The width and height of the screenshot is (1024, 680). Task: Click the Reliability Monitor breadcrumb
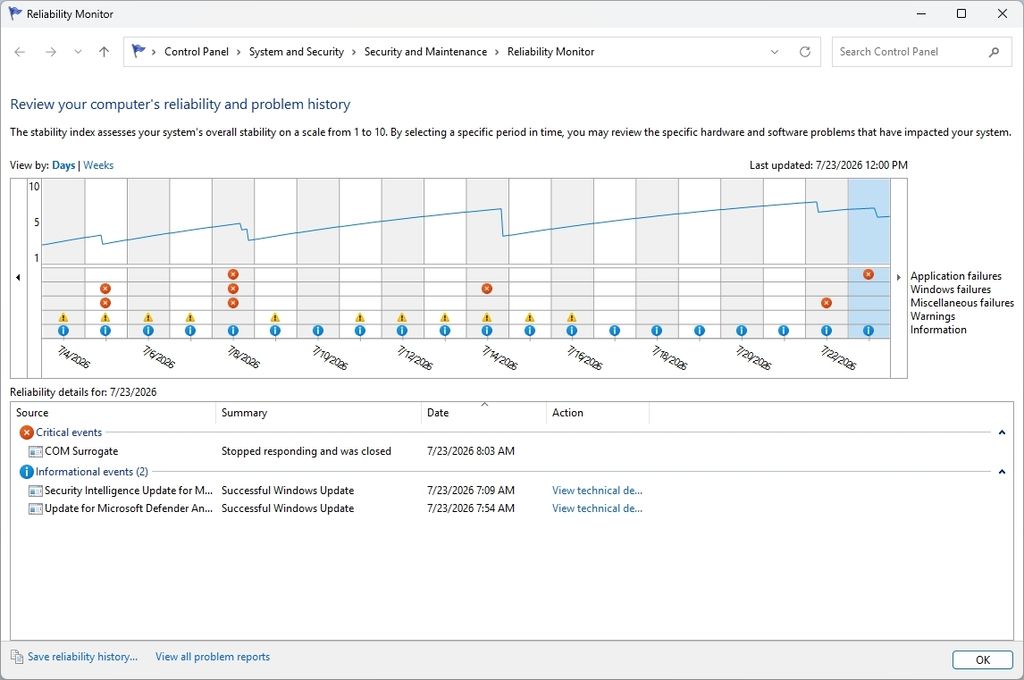tap(551, 52)
